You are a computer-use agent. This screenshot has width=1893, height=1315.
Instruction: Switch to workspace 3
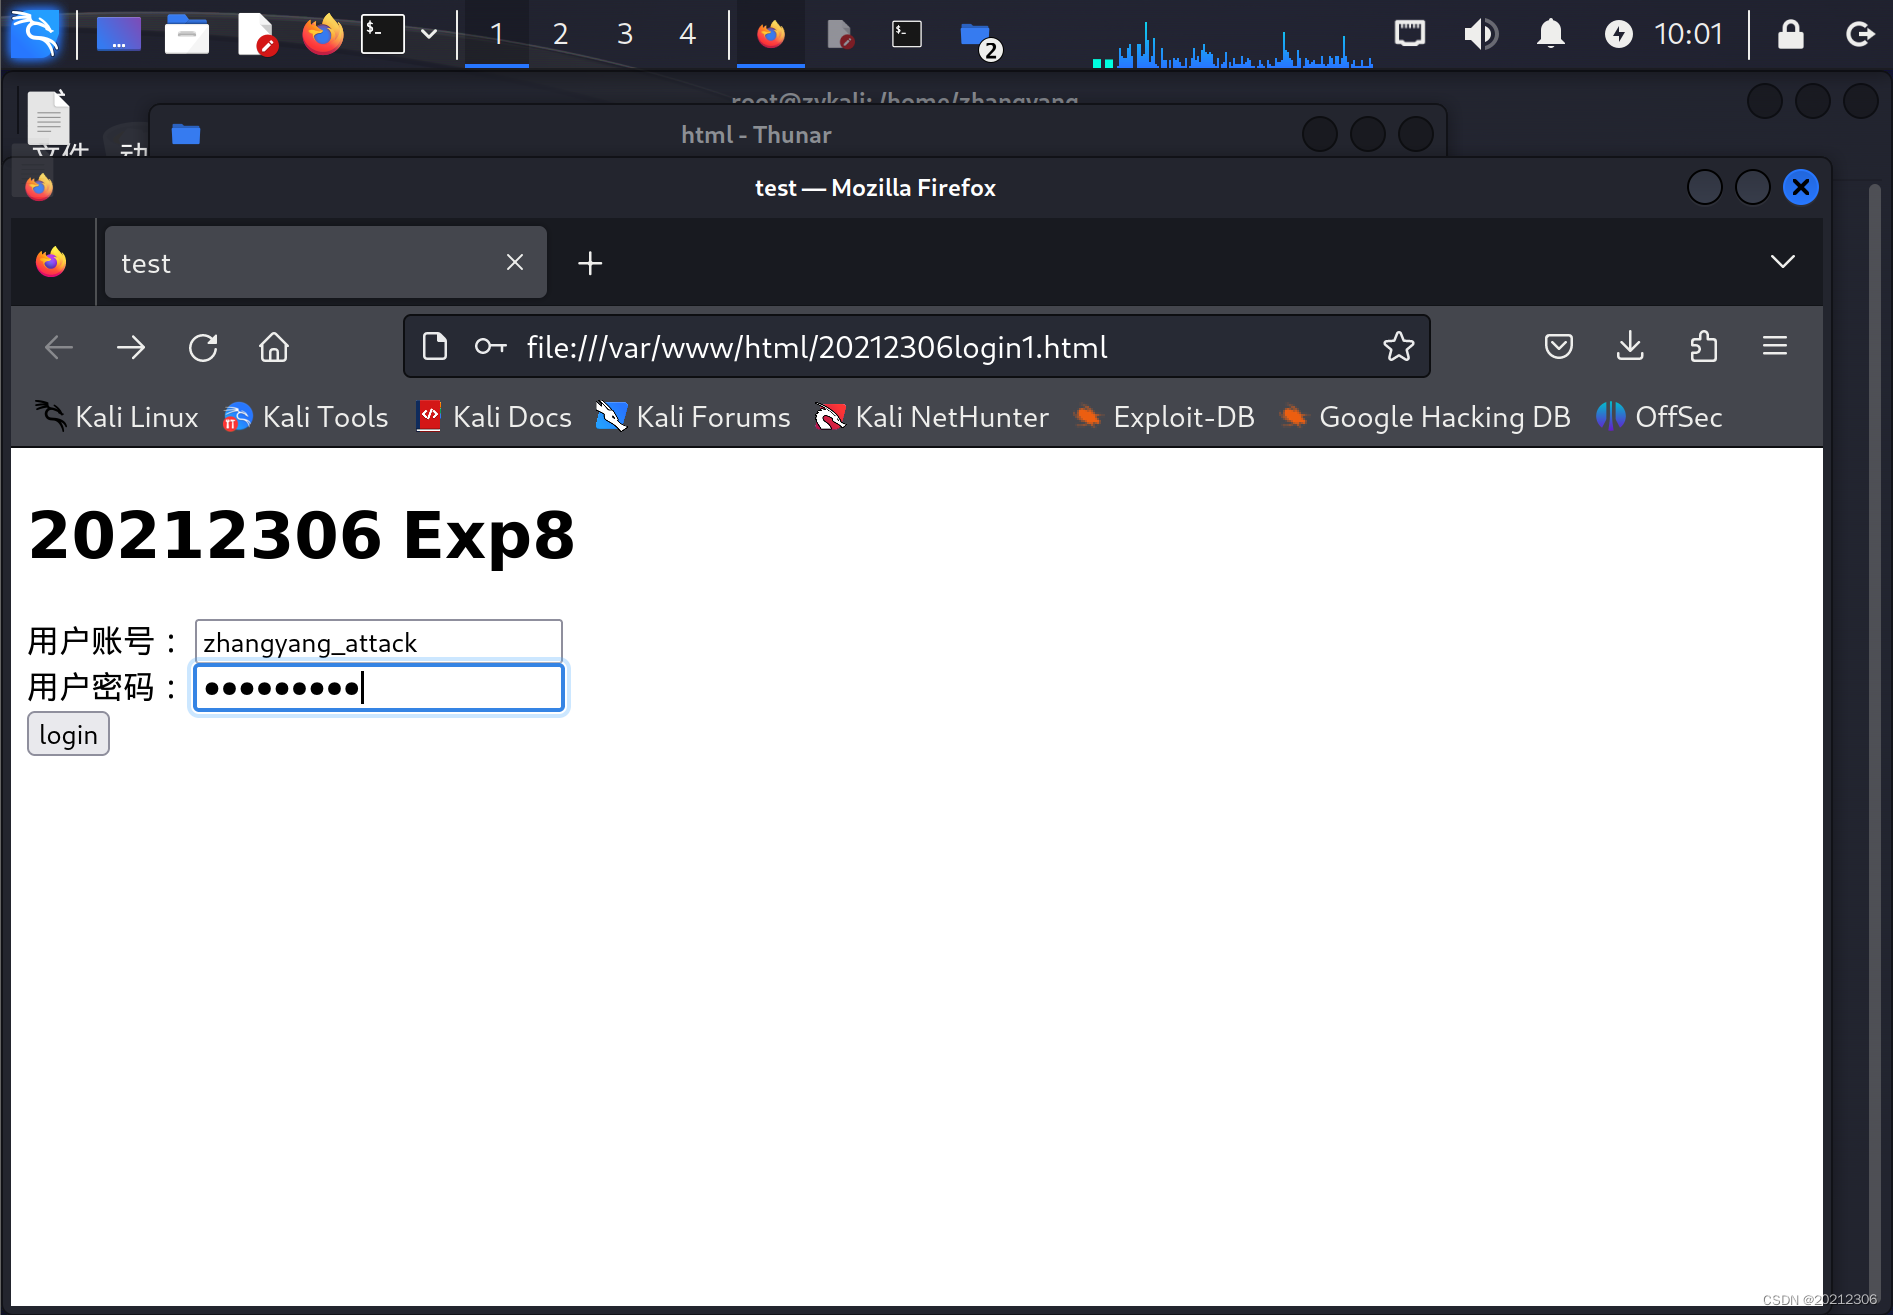click(x=625, y=34)
